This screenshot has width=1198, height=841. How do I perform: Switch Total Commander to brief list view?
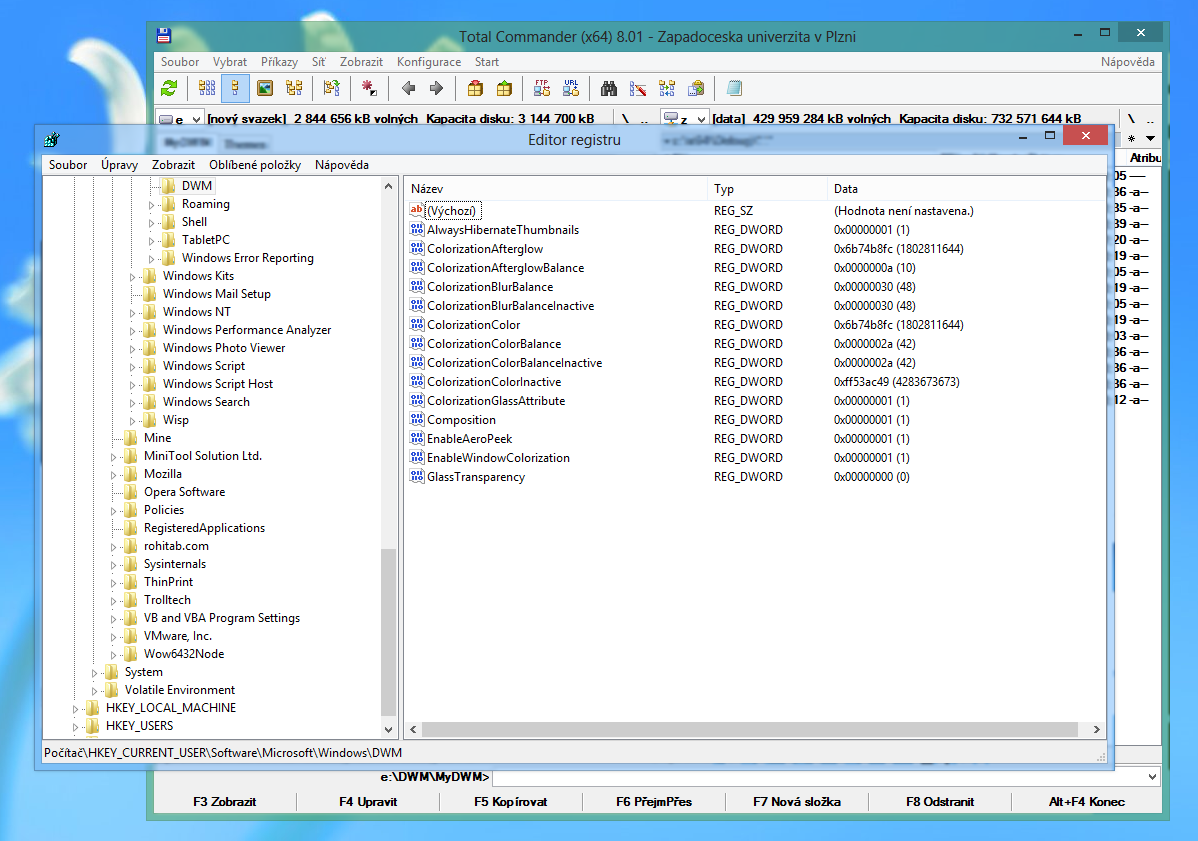coord(207,89)
